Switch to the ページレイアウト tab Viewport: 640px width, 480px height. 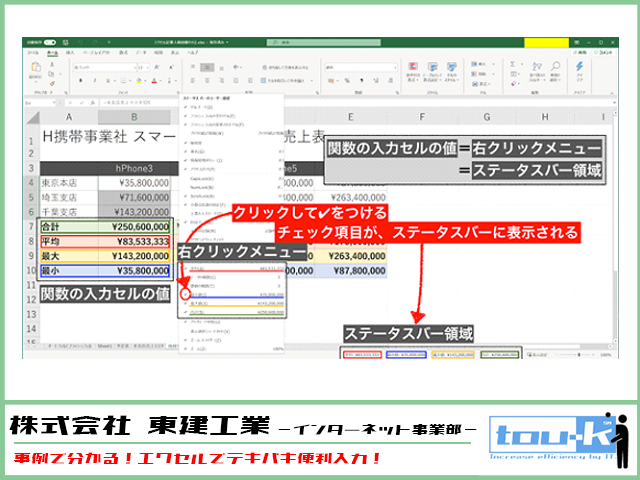96,53
